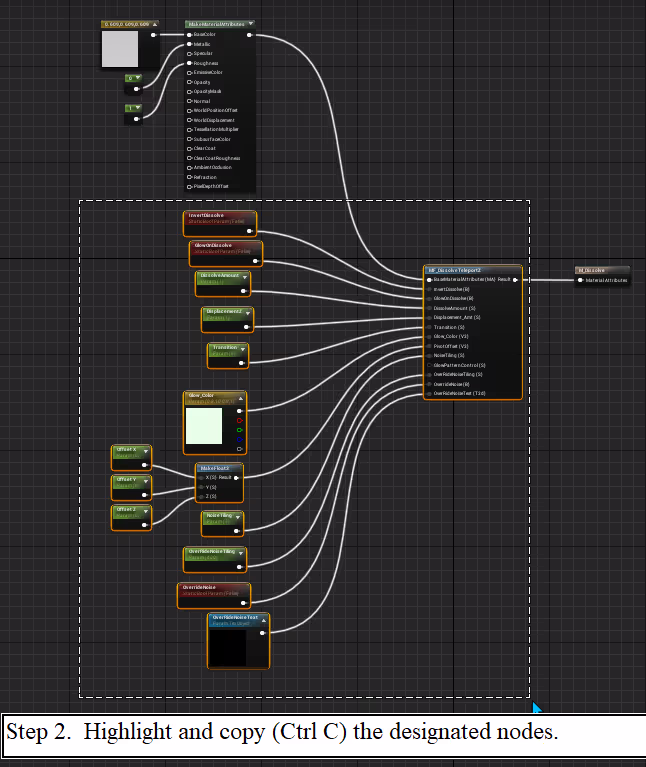Click the WorldPositionOffset input pin

[x=190, y=111]
